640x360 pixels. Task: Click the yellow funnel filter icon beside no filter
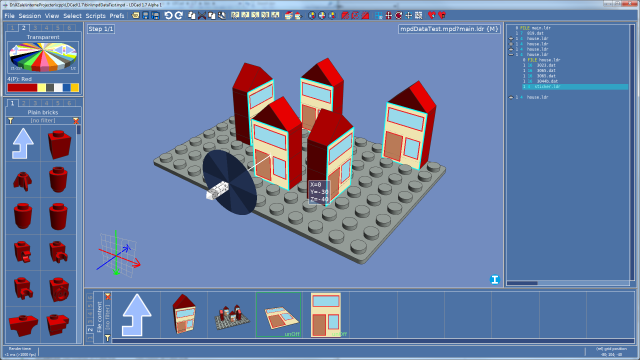pyautogui.click(x=10, y=120)
